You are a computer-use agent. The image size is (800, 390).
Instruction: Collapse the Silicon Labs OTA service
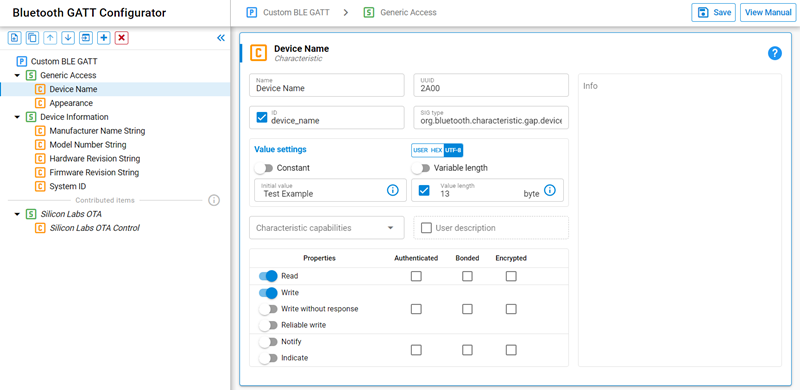click(17, 214)
